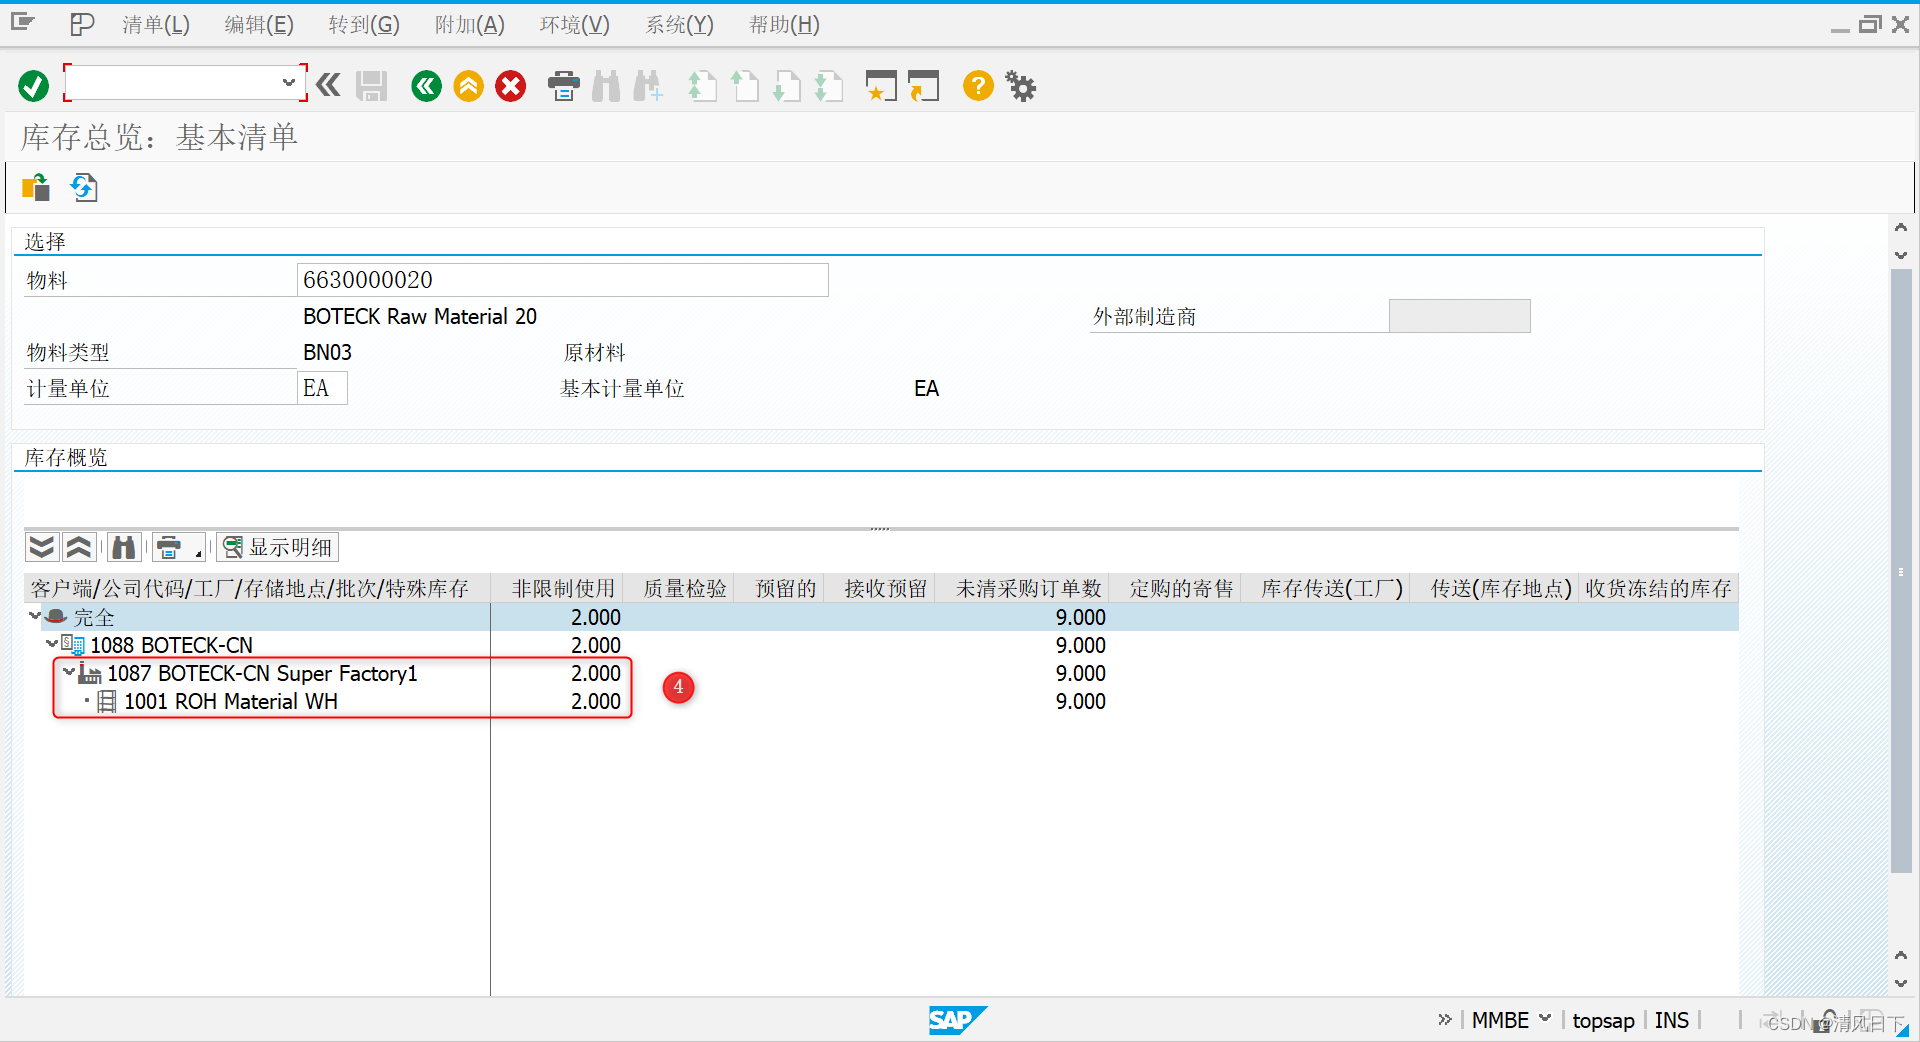Open the 系统(Y) menu

click(x=680, y=24)
